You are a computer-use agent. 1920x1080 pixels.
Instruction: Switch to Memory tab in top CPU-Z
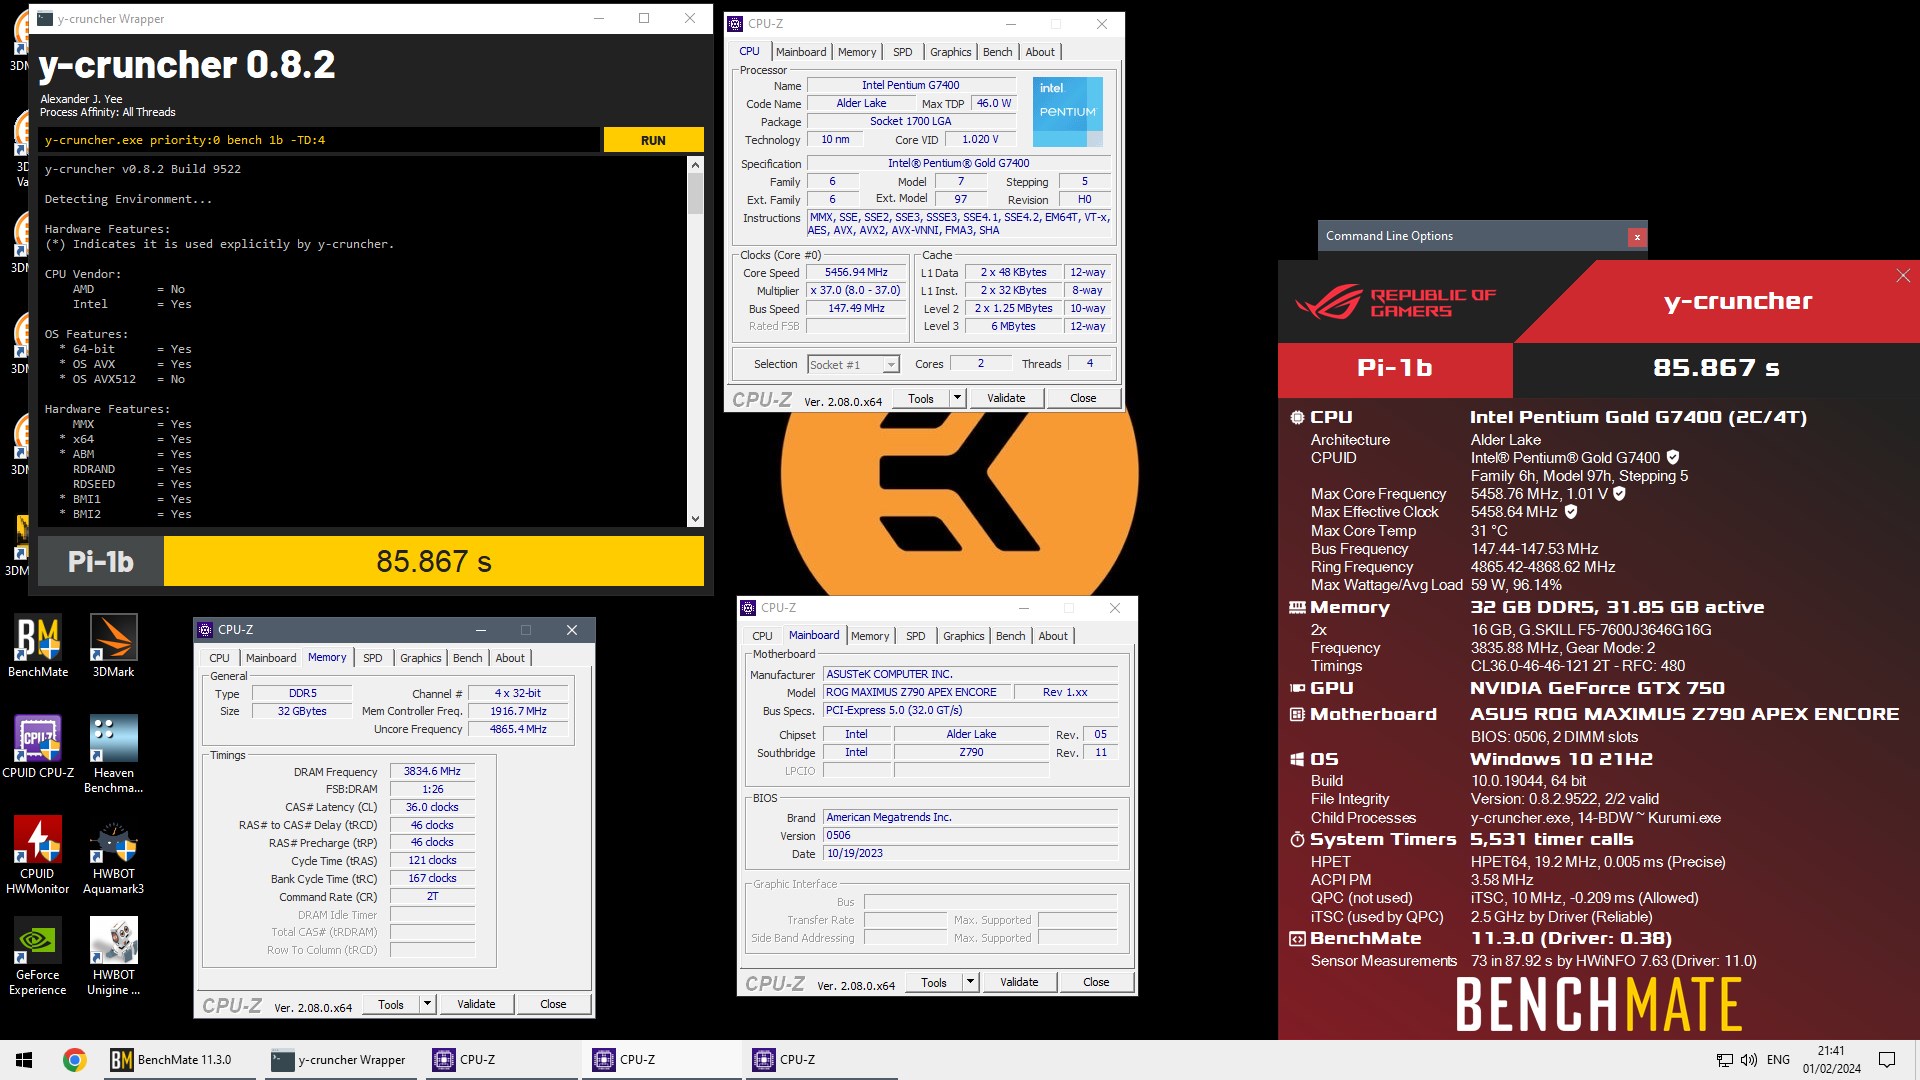point(857,52)
